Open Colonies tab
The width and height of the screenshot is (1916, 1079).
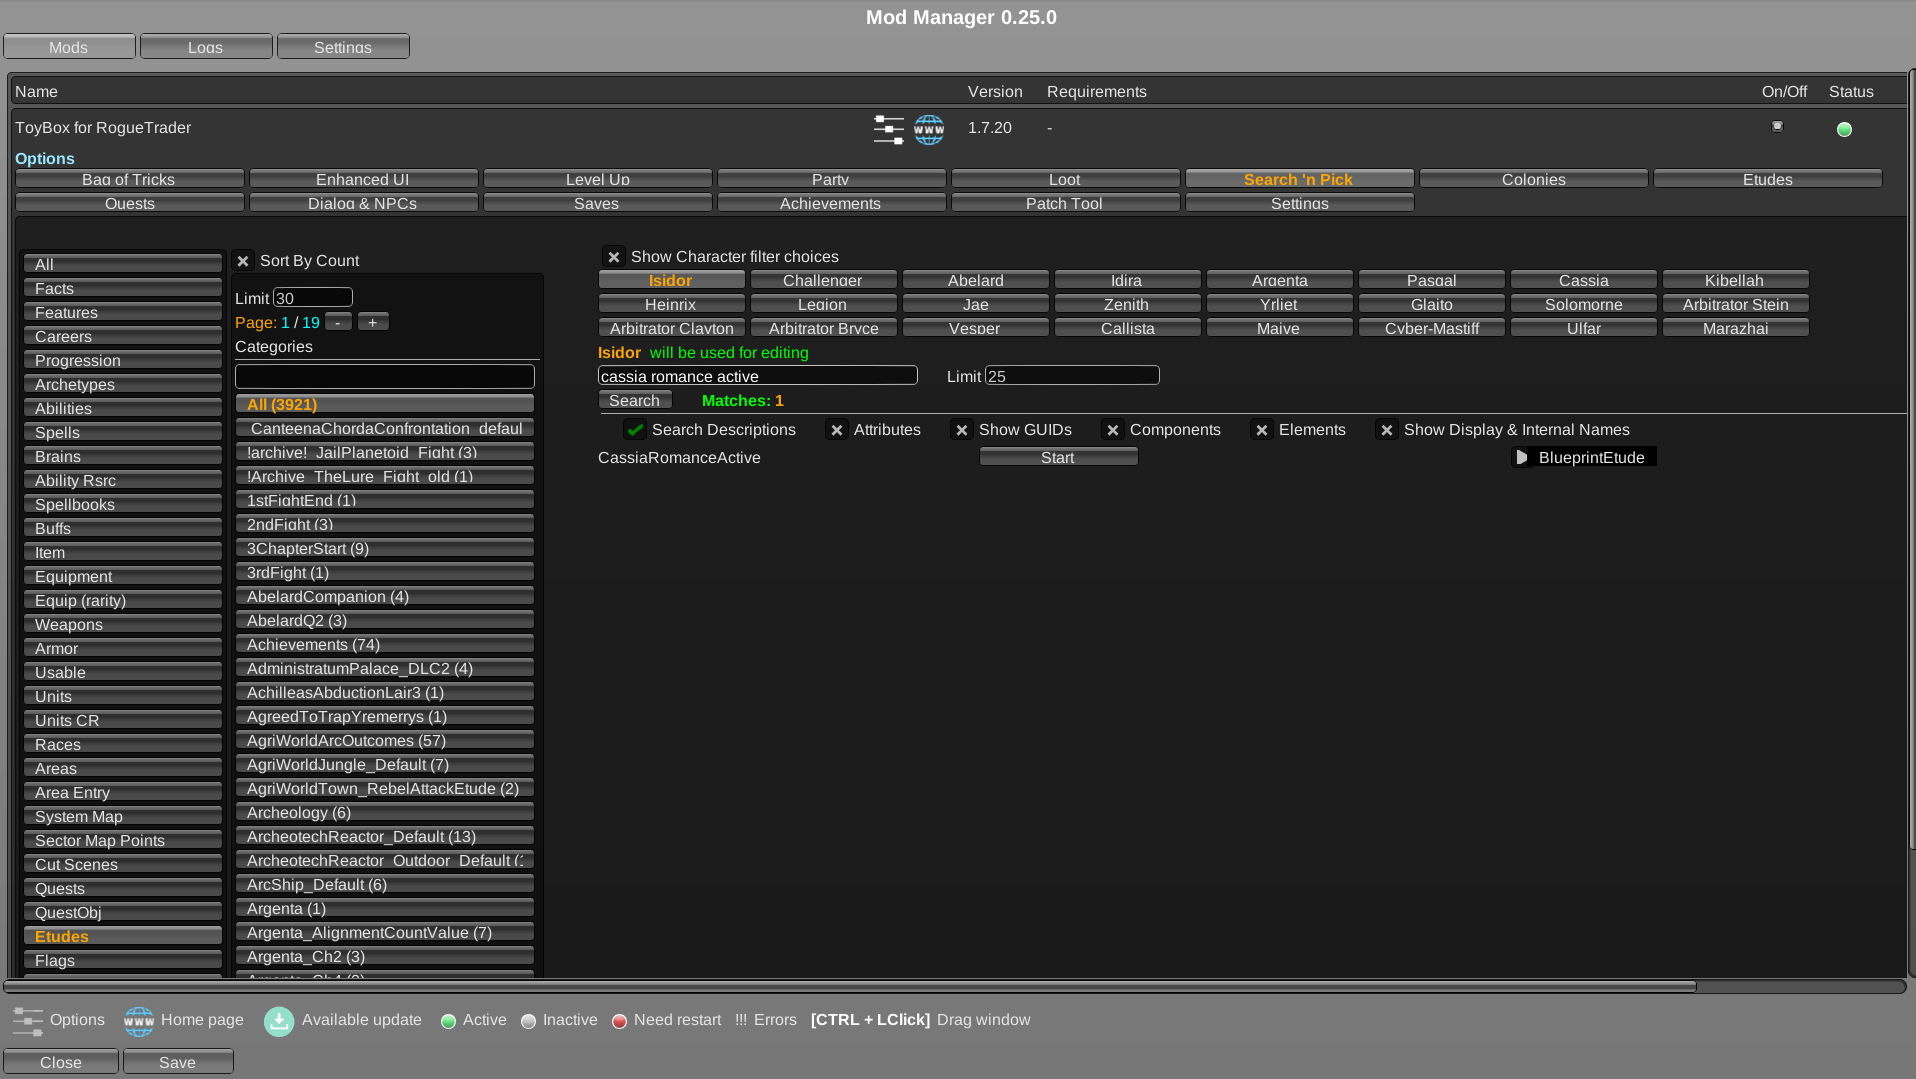tap(1534, 179)
